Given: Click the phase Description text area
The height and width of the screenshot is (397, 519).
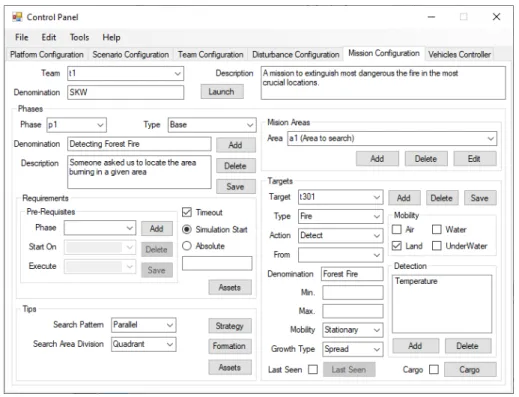Looking at the screenshot, I should pos(139,172).
